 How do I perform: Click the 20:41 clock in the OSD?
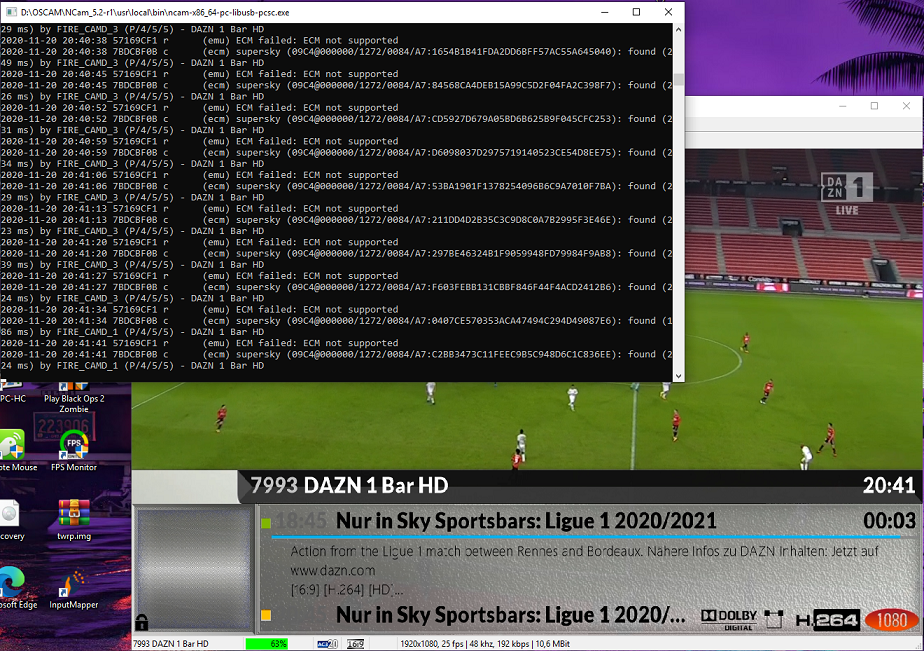pyautogui.click(x=889, y=485)
